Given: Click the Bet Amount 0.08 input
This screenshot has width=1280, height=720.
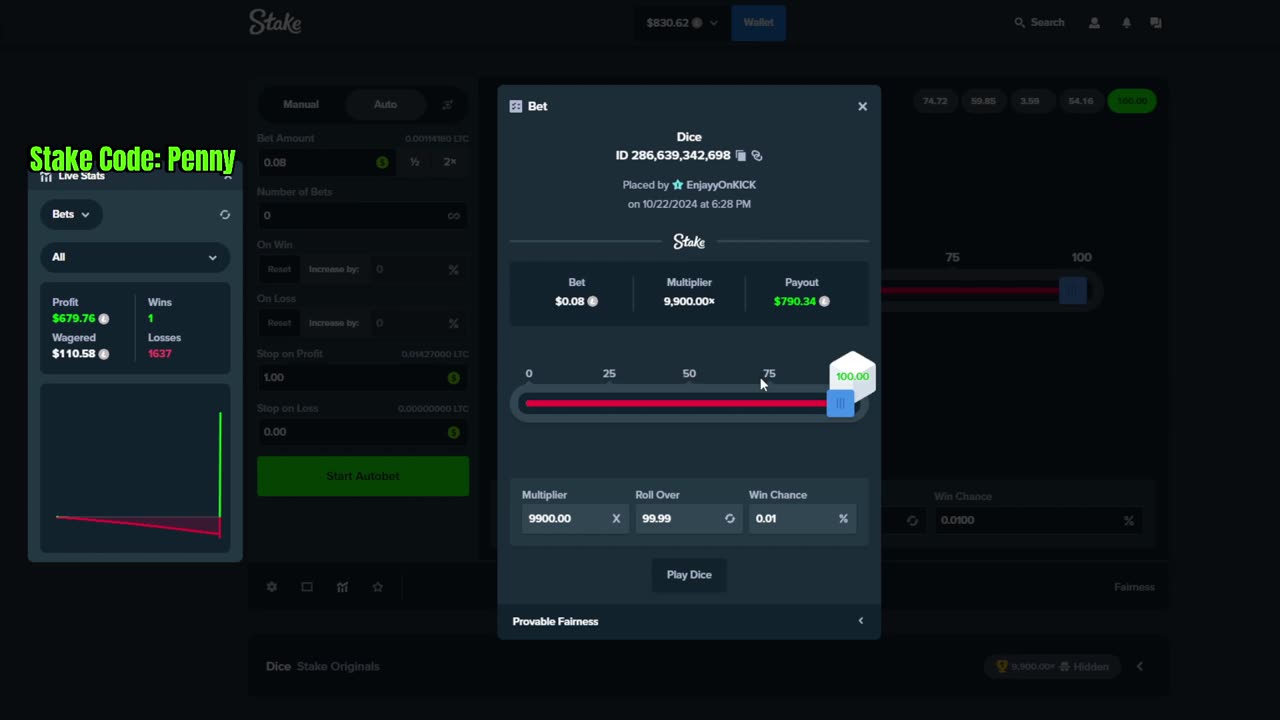Looking at the screenshot, I should (x=327, y=162).
